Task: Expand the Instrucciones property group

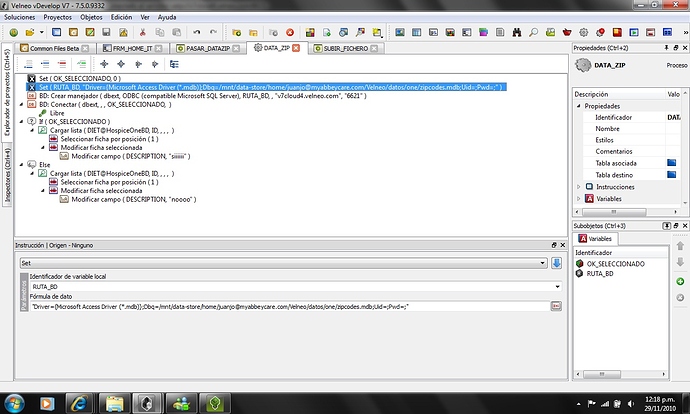Action: pyautogui.click(x=579, y=187)
